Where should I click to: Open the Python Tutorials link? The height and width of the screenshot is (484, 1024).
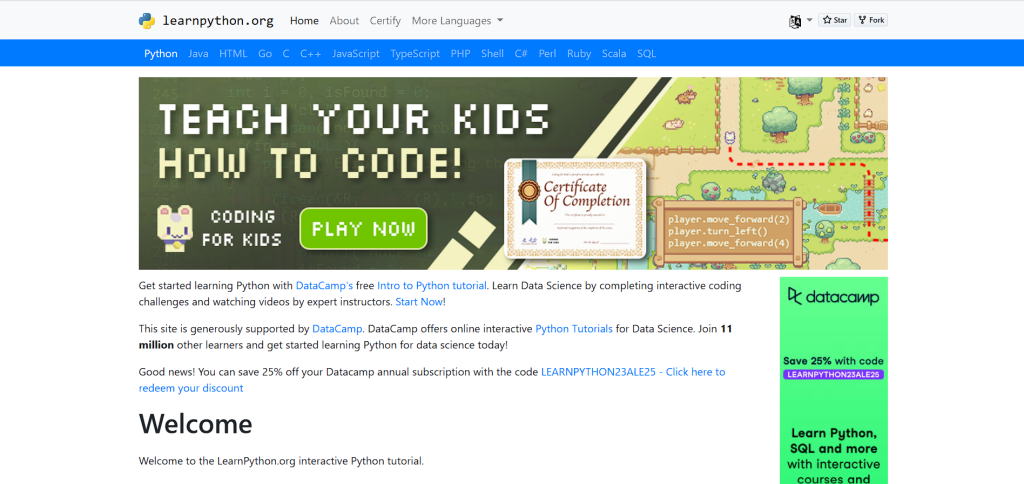[574, 329]
